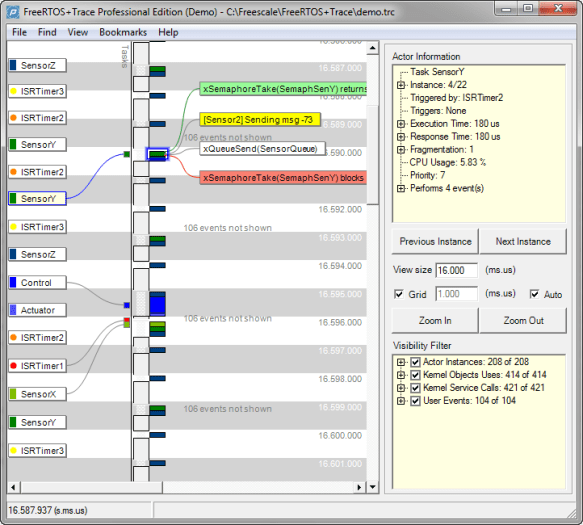583x525 pixels.
Task: Click the FreeRTOS+Trace application icon in title bar
Action: coord(13,12)
